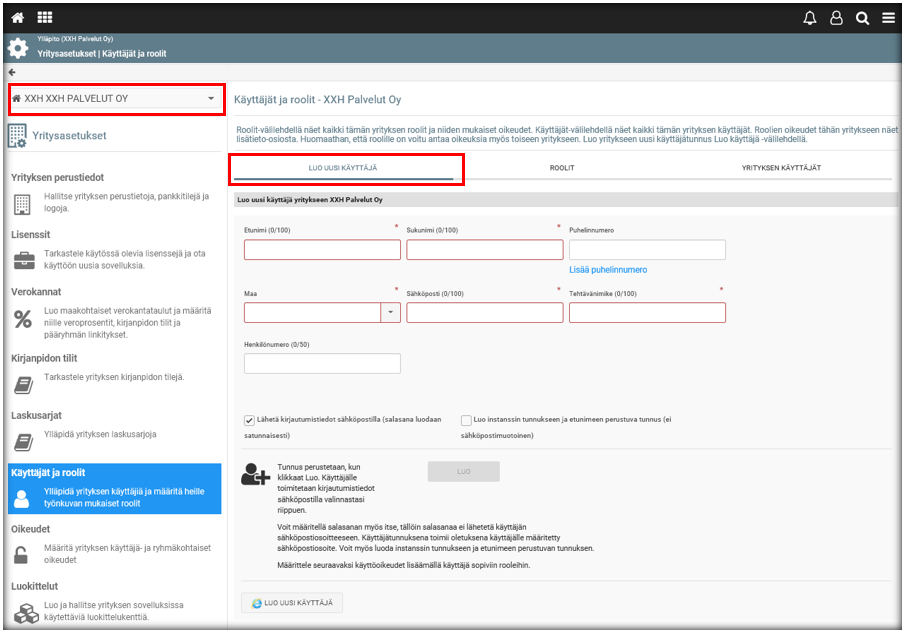Open notifications bell icon
Screen dimensions: 905x633
(x=810, y=18)
